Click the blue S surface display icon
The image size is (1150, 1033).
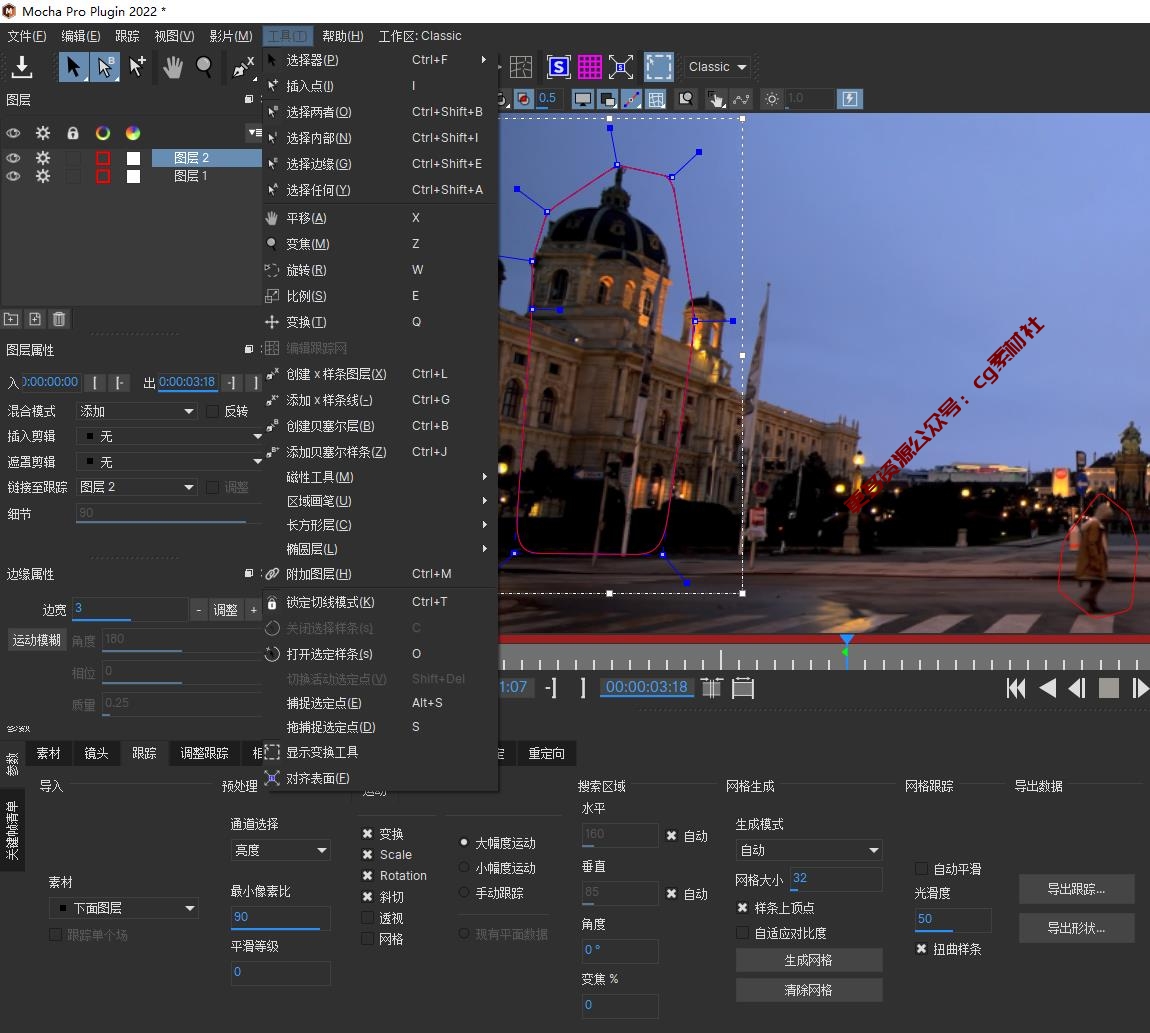[x=558, y=67]
